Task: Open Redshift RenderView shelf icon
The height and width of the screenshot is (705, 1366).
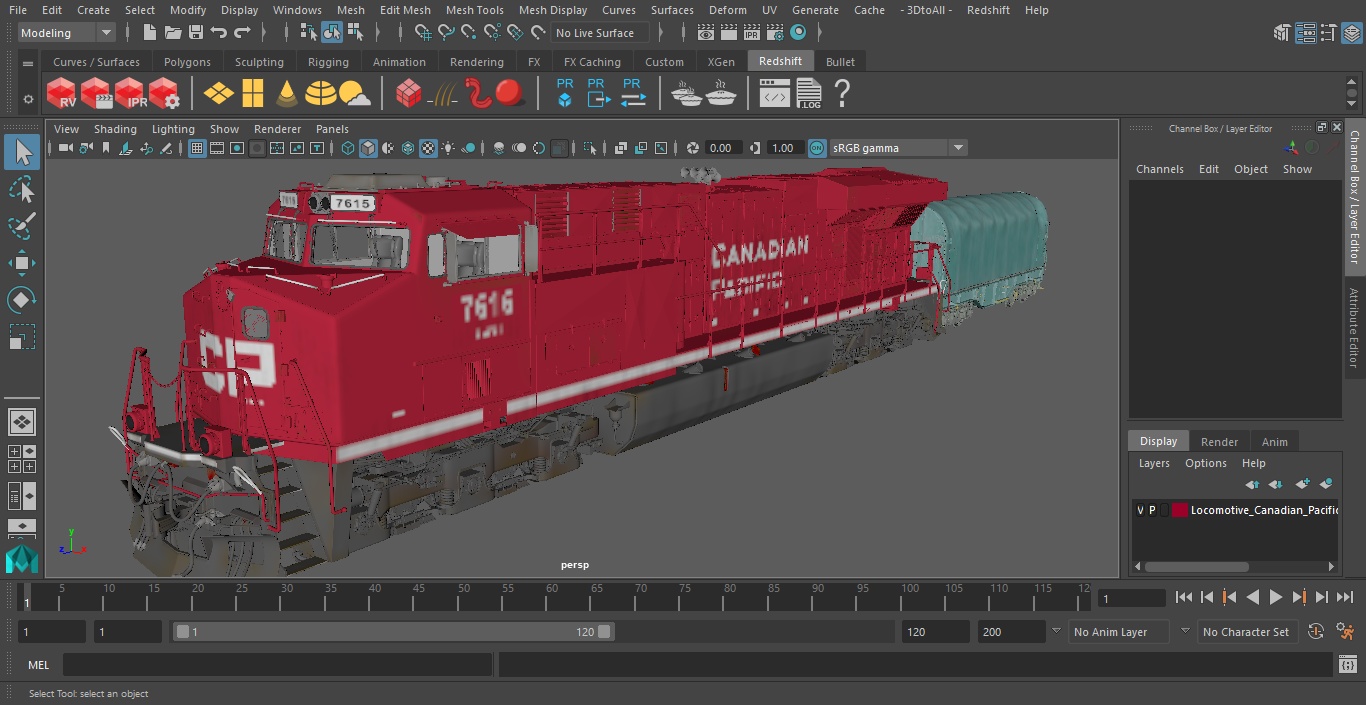Action: coord(62,94)
